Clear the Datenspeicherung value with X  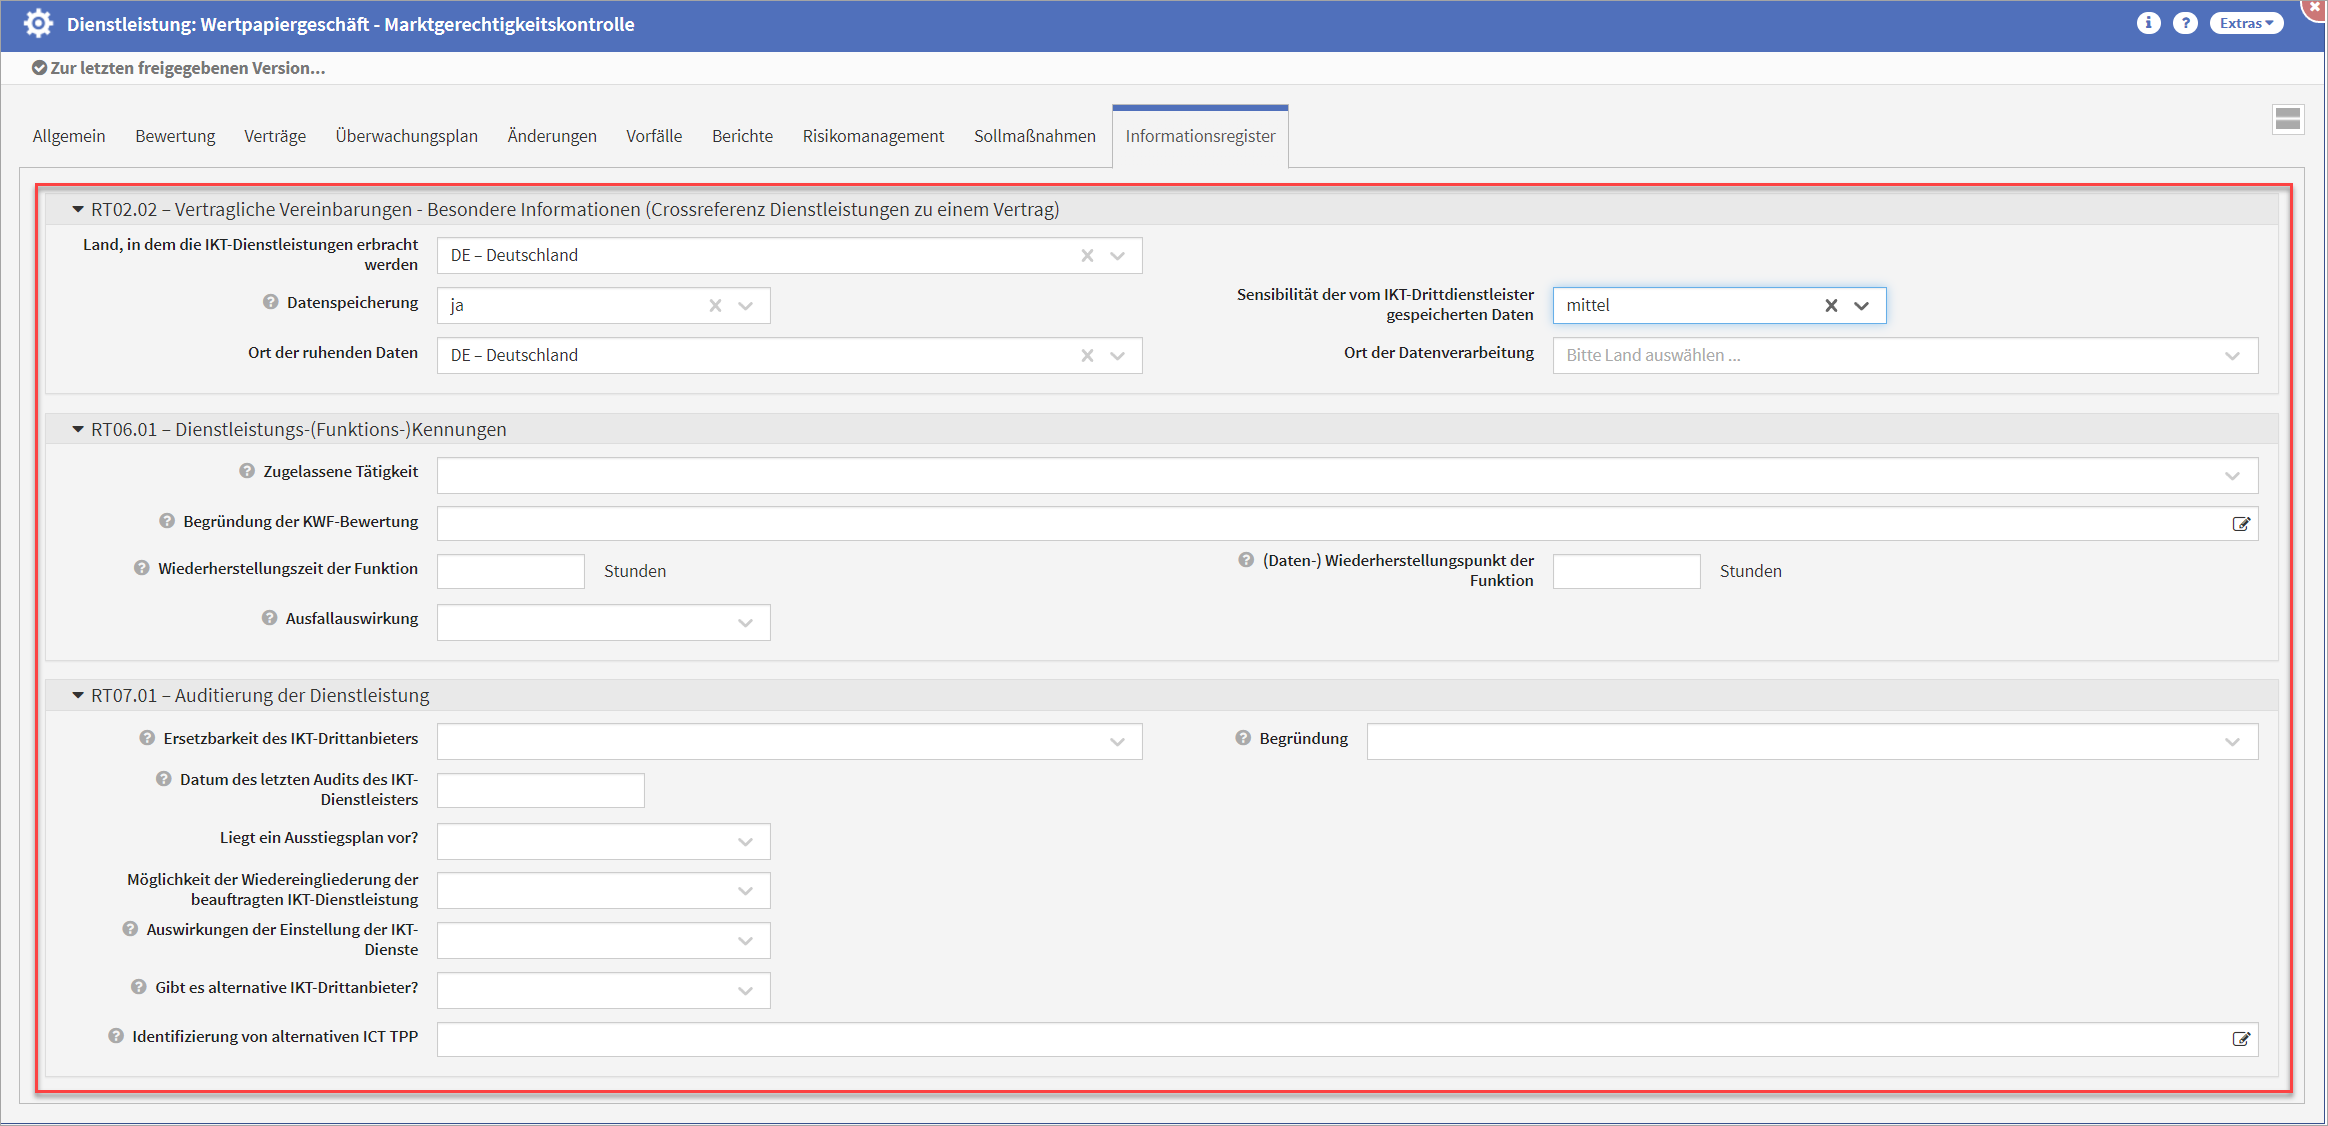point(715,306)
